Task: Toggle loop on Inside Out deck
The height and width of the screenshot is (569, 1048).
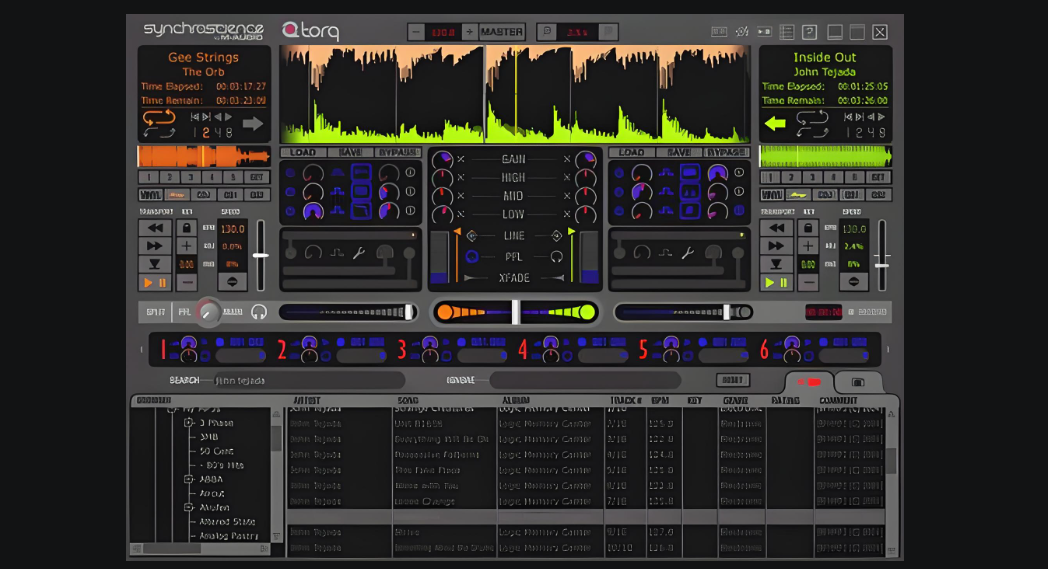Action: point(812,119)
